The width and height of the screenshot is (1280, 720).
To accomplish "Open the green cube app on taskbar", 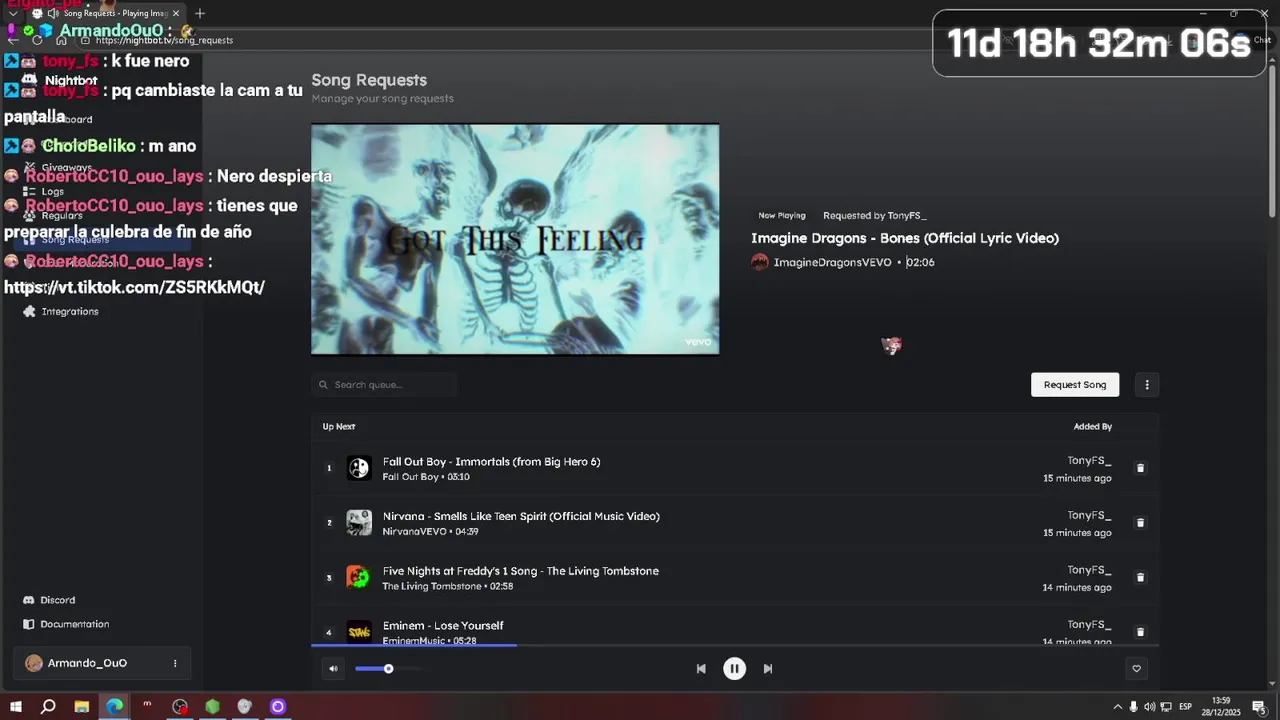I will point(212,706).
